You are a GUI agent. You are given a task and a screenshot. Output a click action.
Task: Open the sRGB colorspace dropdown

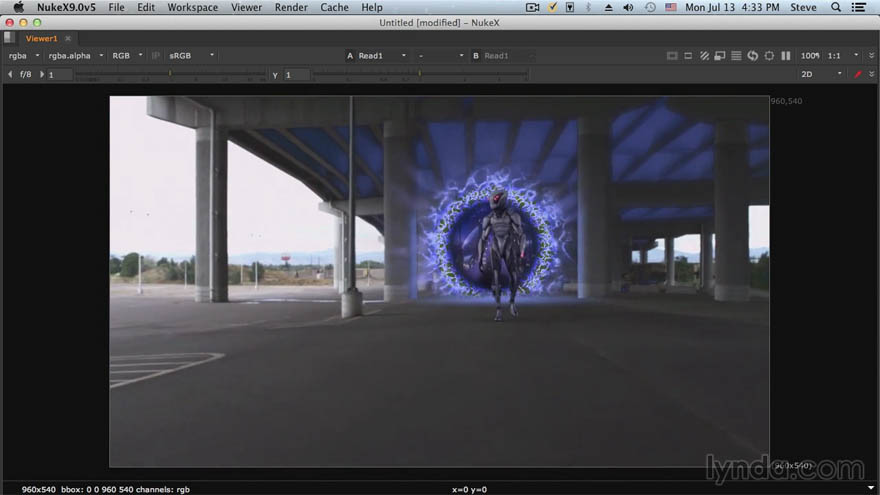click(191, 56)
